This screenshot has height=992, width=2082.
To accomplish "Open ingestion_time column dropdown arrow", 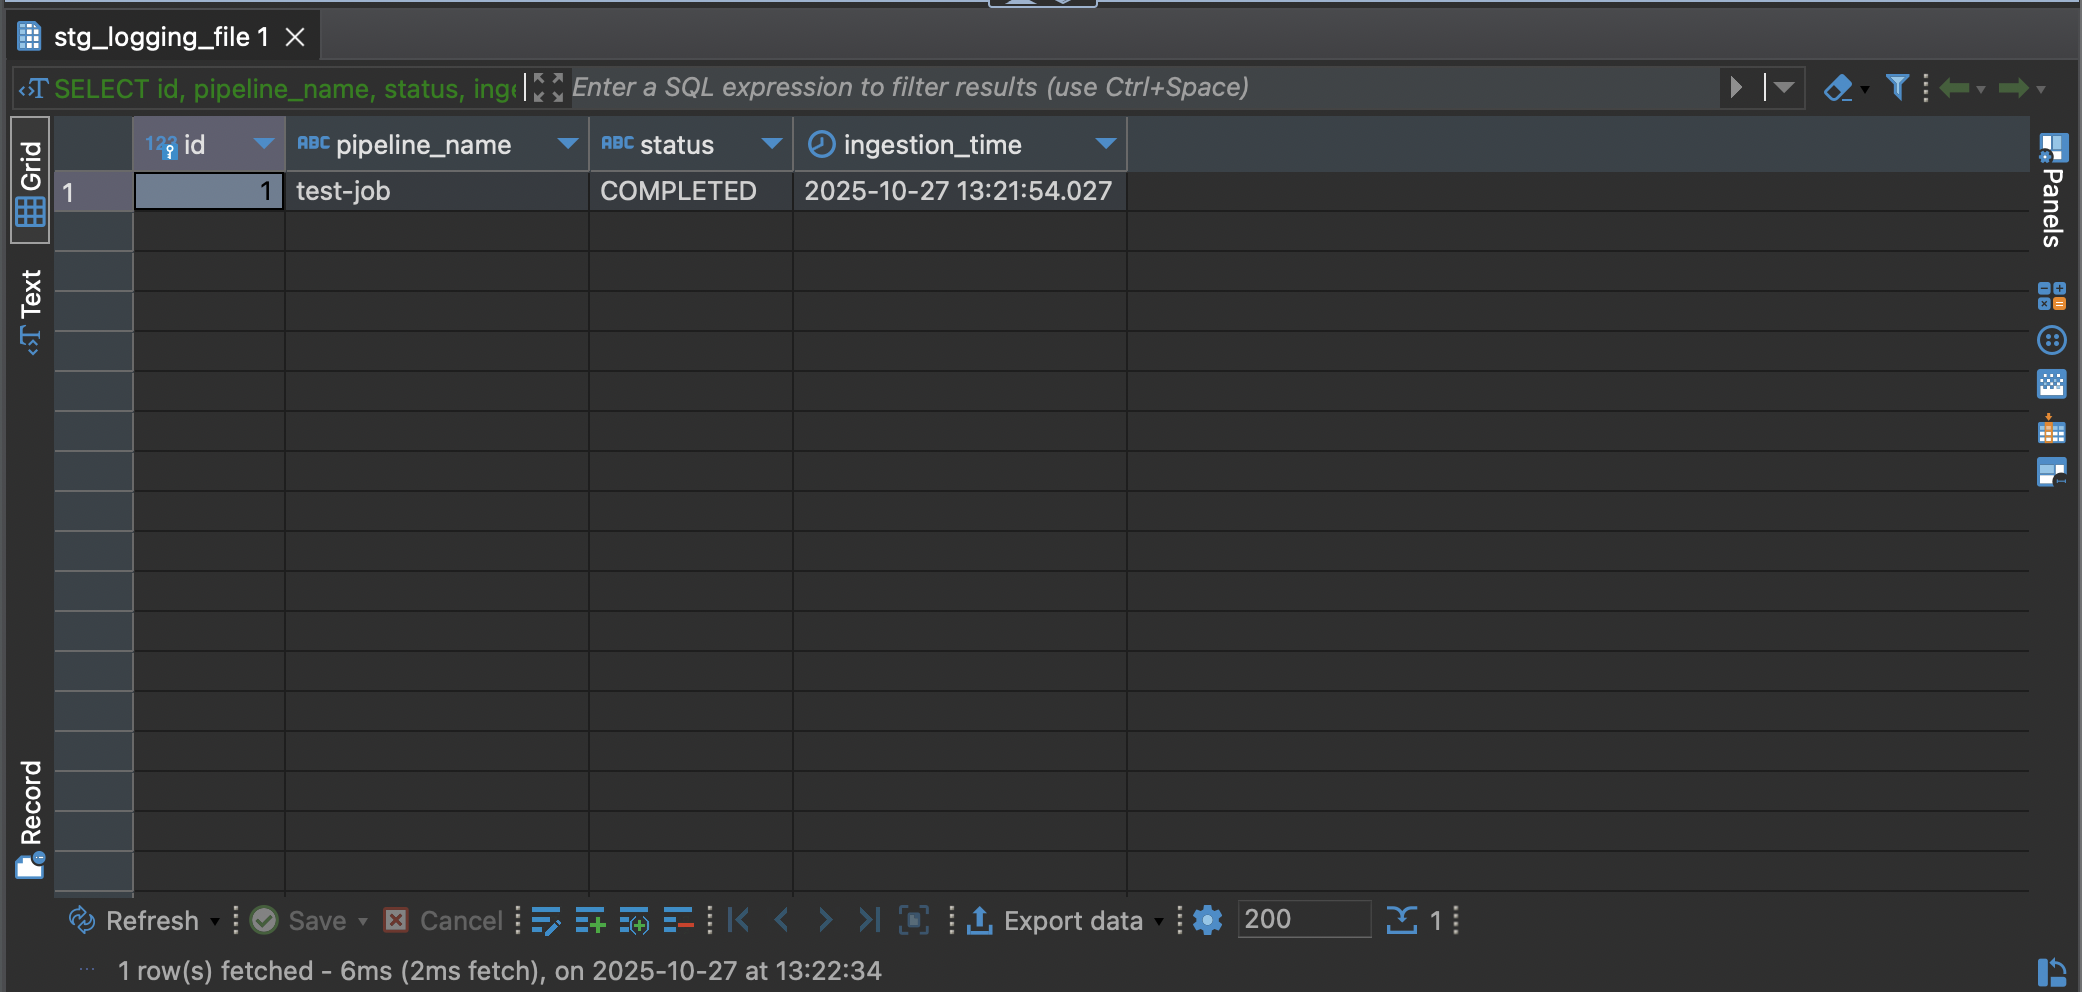I will tap(1105, 144).
